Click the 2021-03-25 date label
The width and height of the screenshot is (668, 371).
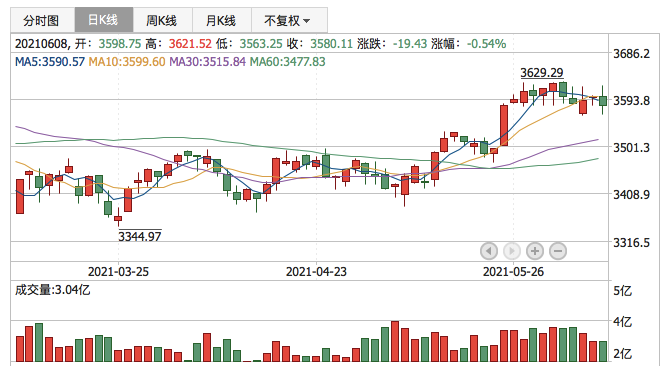(x=118, y=271)
